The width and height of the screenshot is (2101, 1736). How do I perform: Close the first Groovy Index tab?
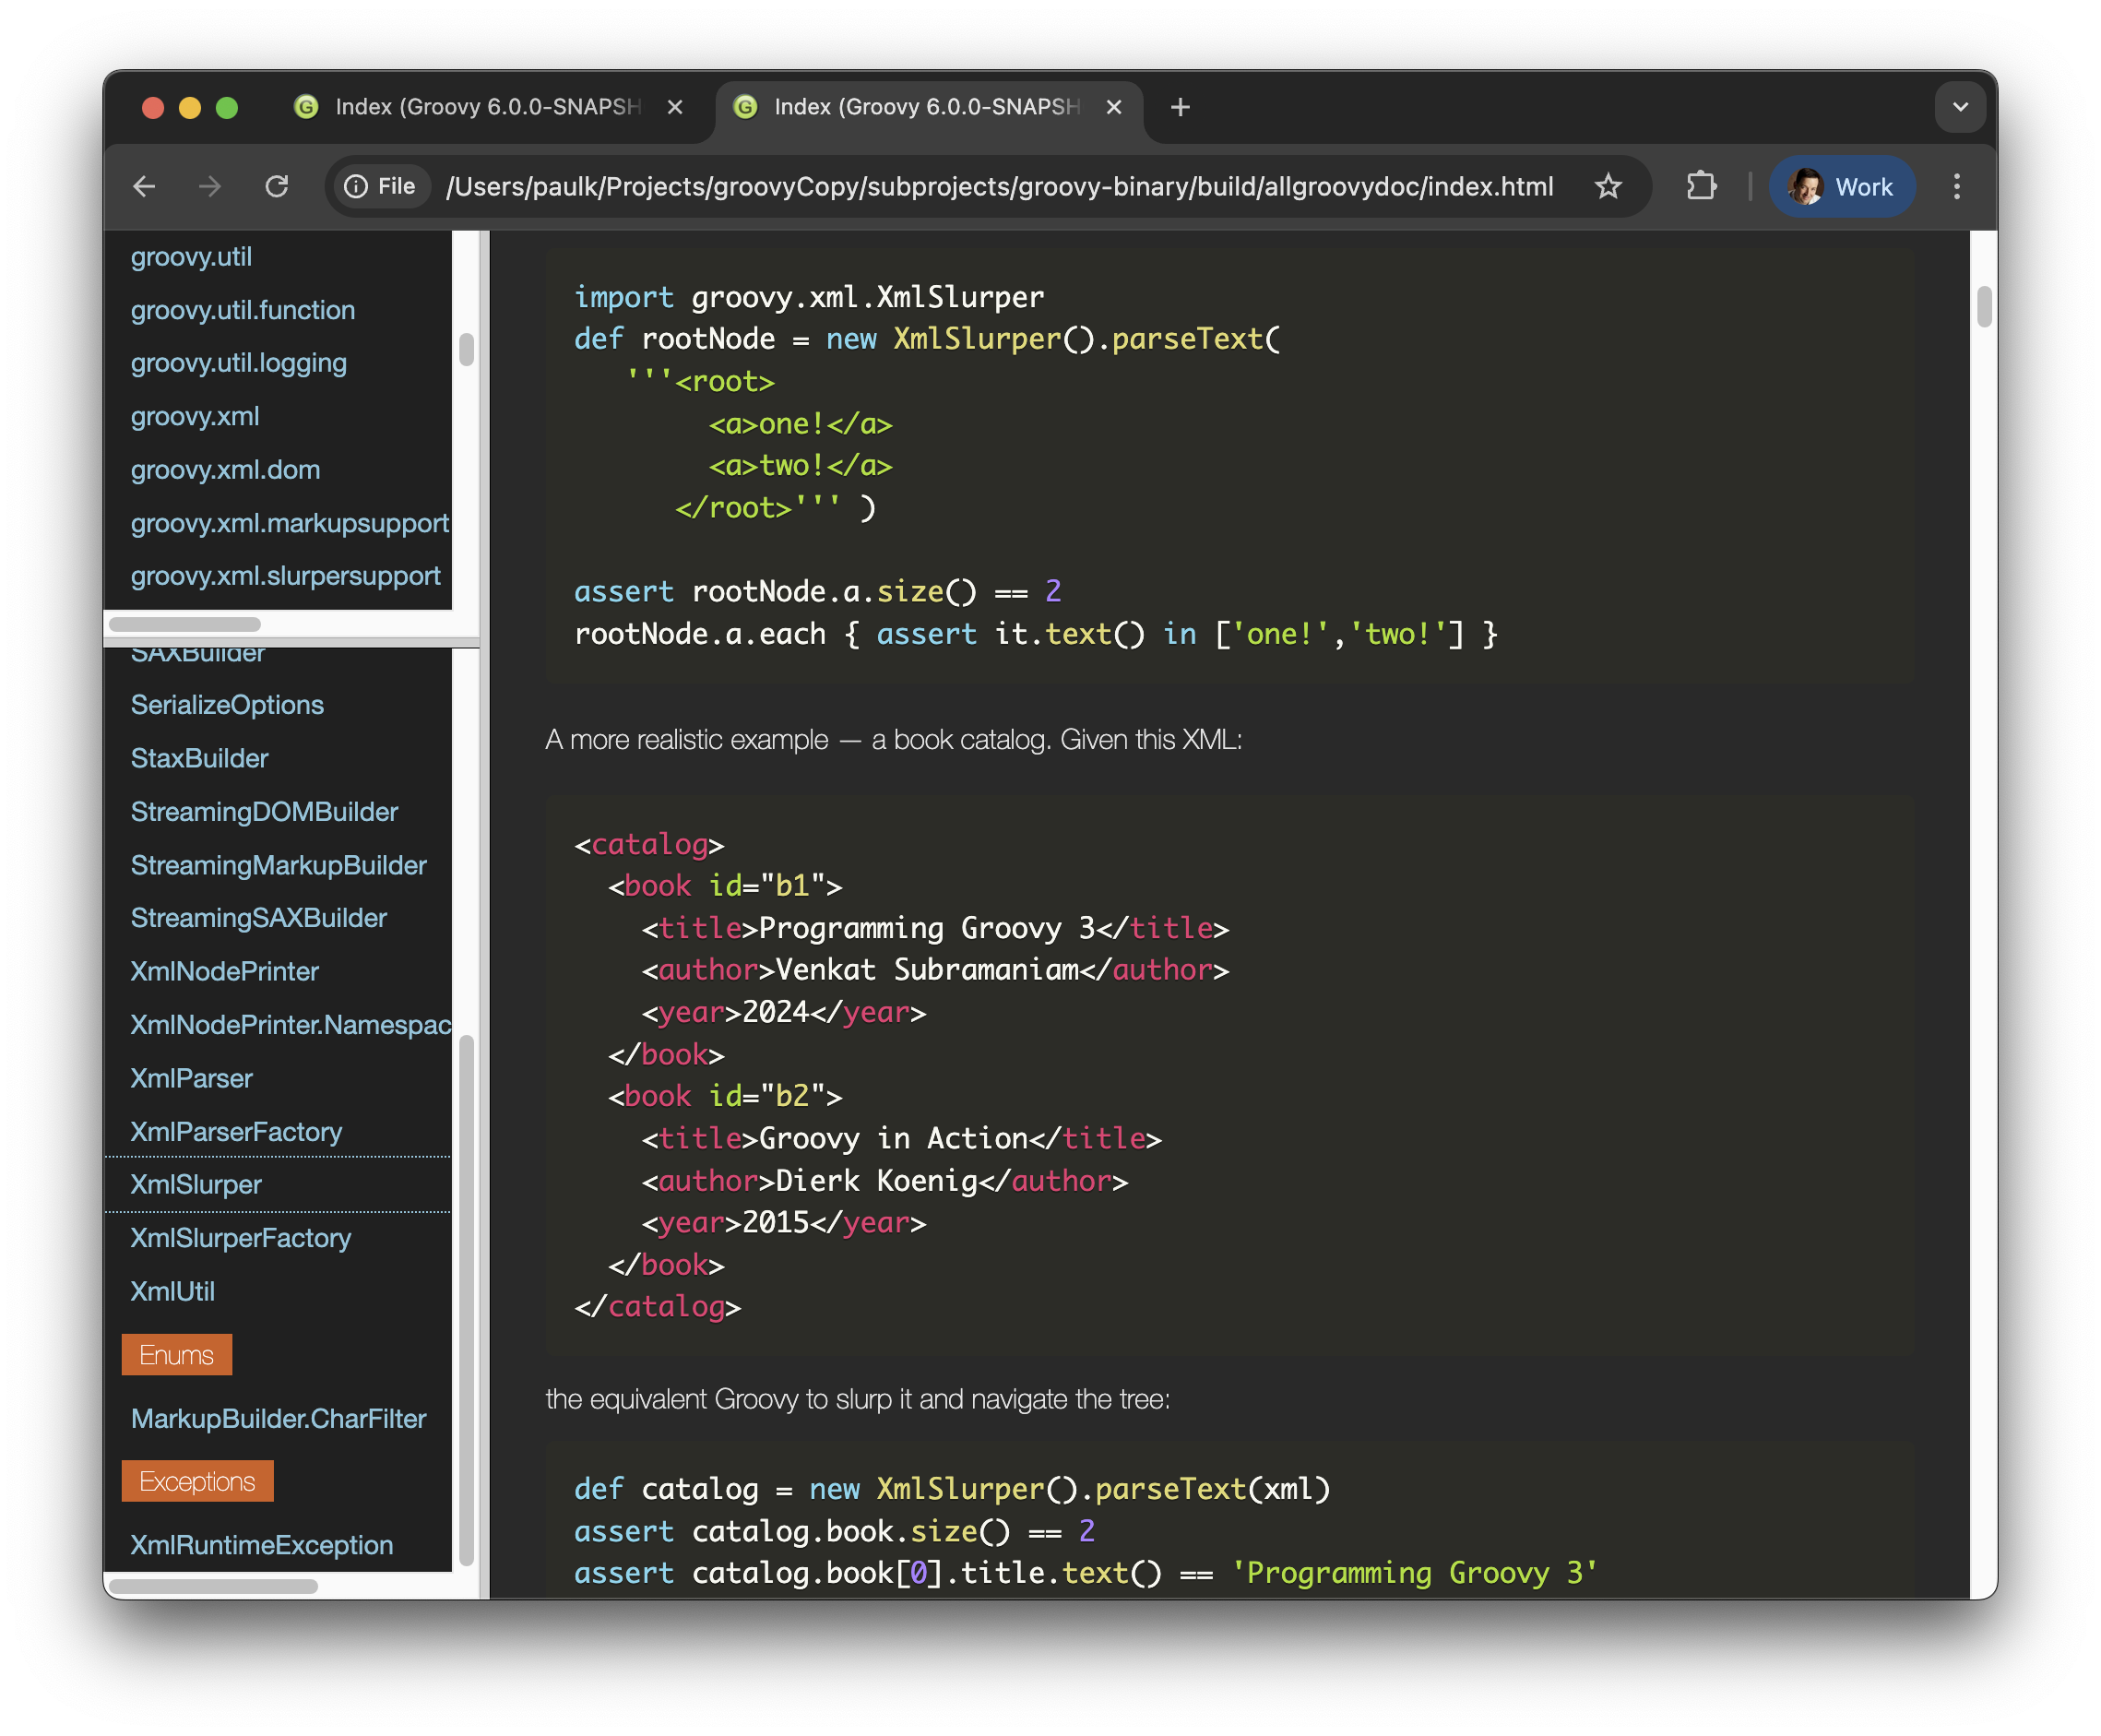click(675, 107)
